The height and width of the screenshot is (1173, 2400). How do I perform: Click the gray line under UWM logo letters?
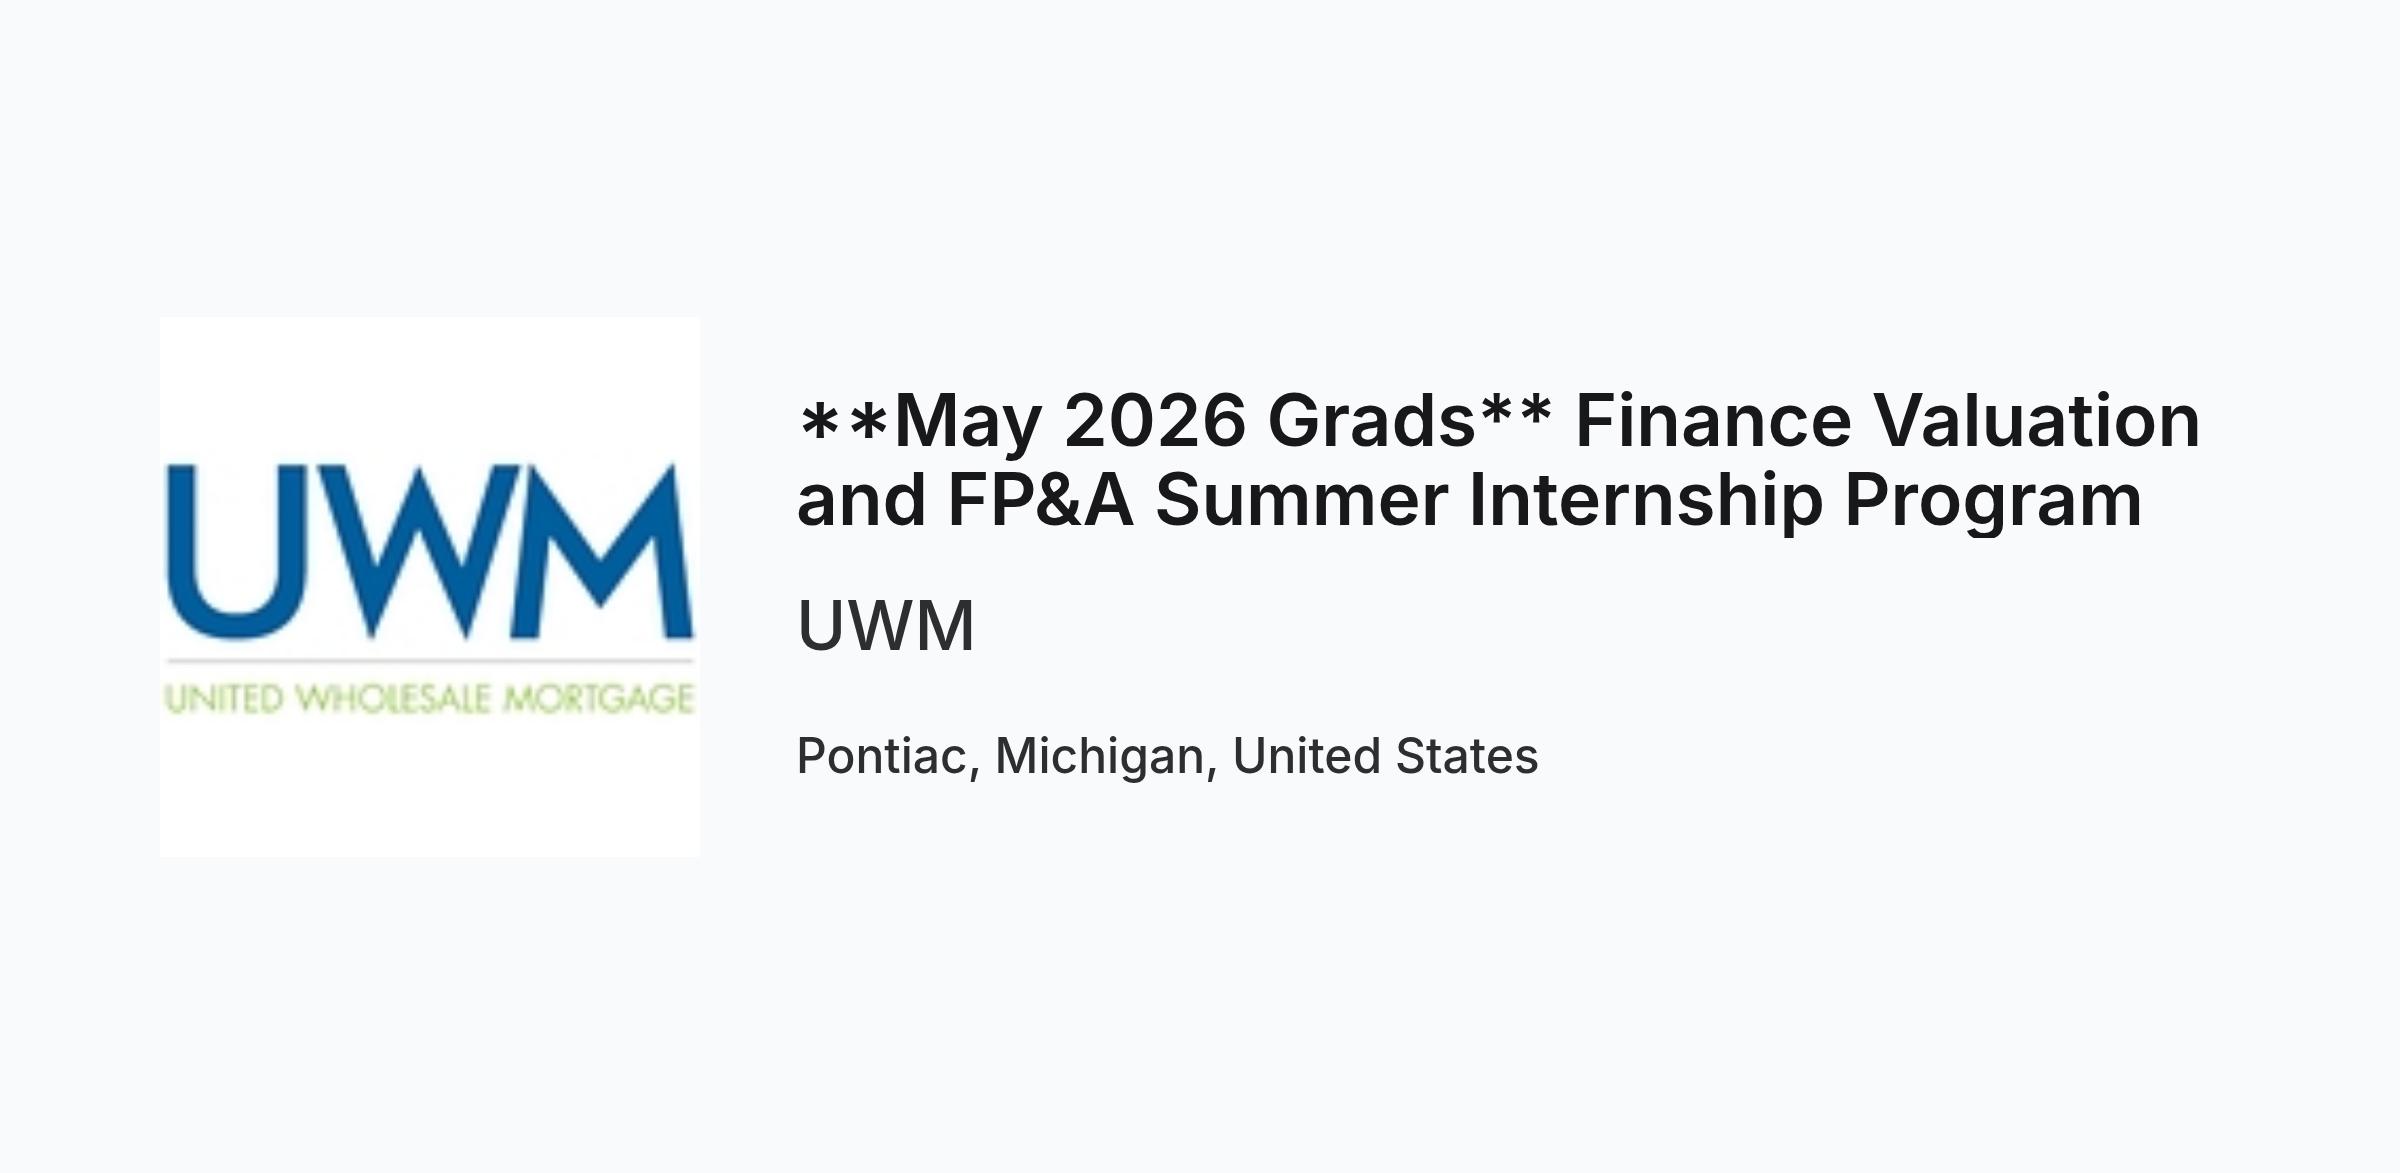coord(430,661)
